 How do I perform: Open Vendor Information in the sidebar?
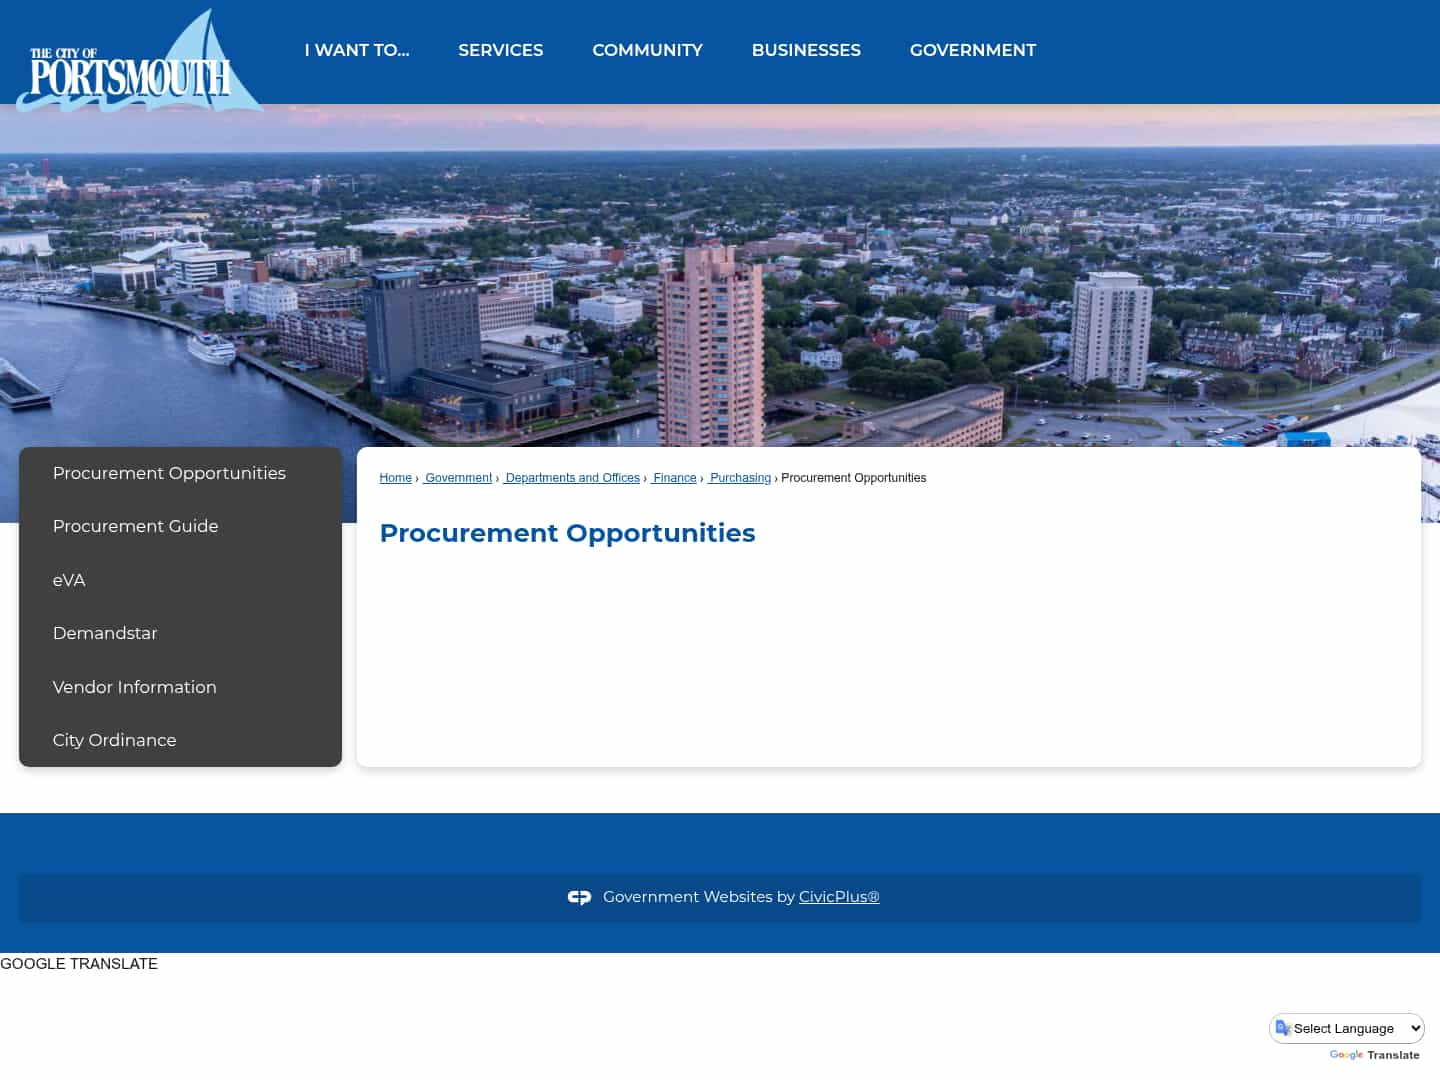(x=180, y=687)
